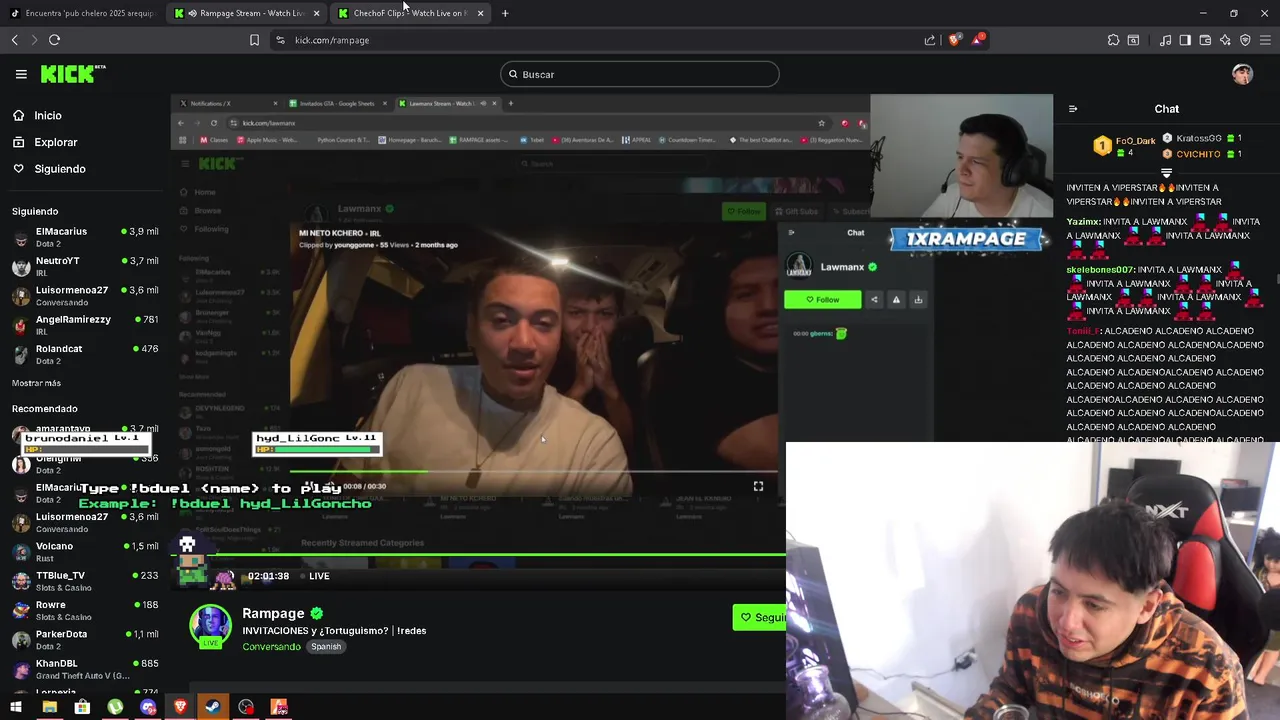Open the user profile avatar menu
The image size is (1280, 720).
1242,74
